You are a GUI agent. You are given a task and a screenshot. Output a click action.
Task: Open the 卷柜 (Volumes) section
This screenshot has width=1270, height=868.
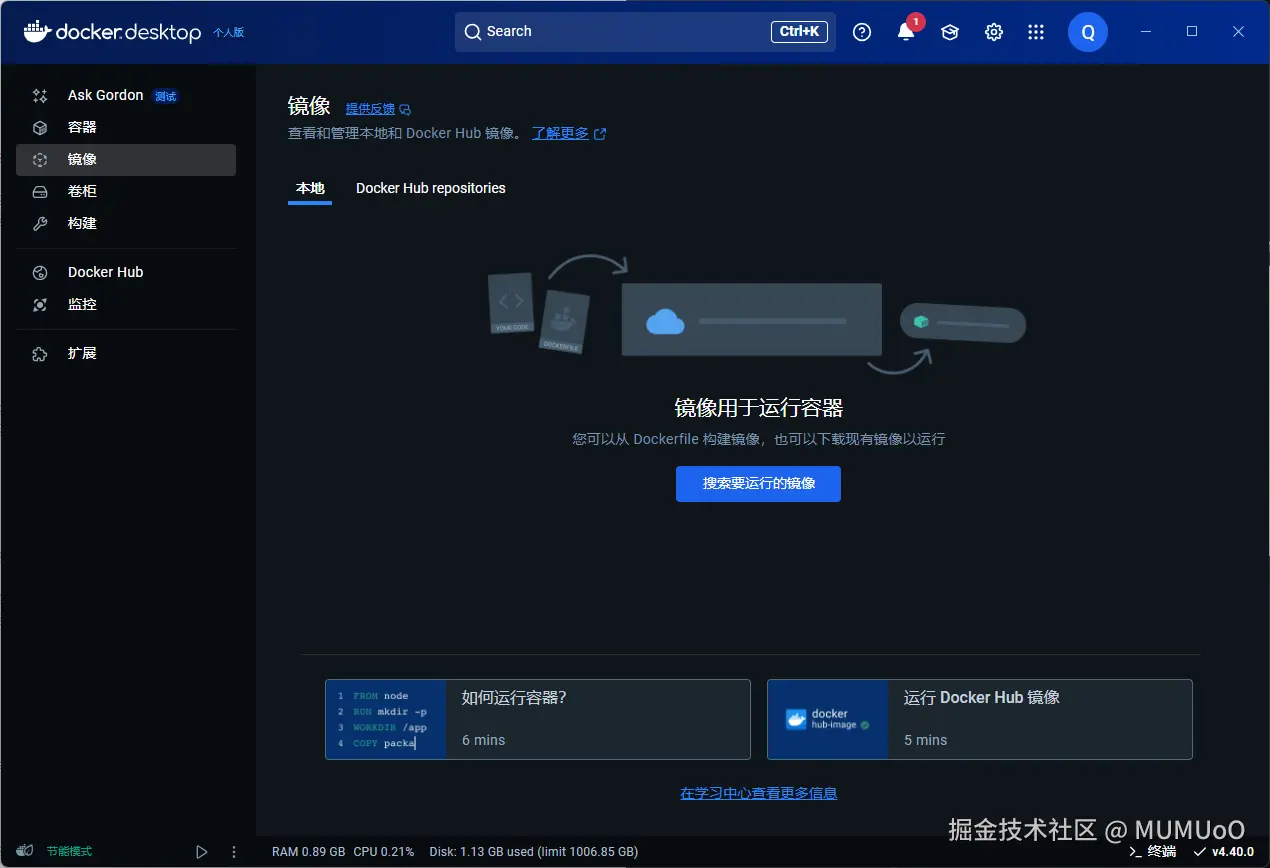(126, 192)
